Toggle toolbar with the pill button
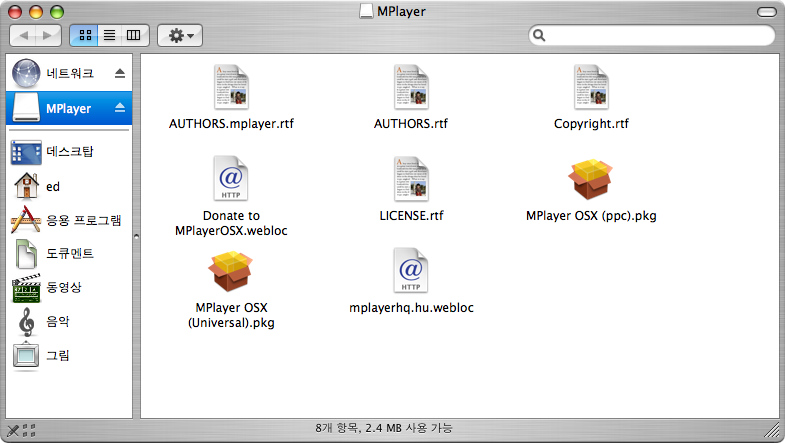The width and height of the screenshot is (785, 443). click(766, 12)
